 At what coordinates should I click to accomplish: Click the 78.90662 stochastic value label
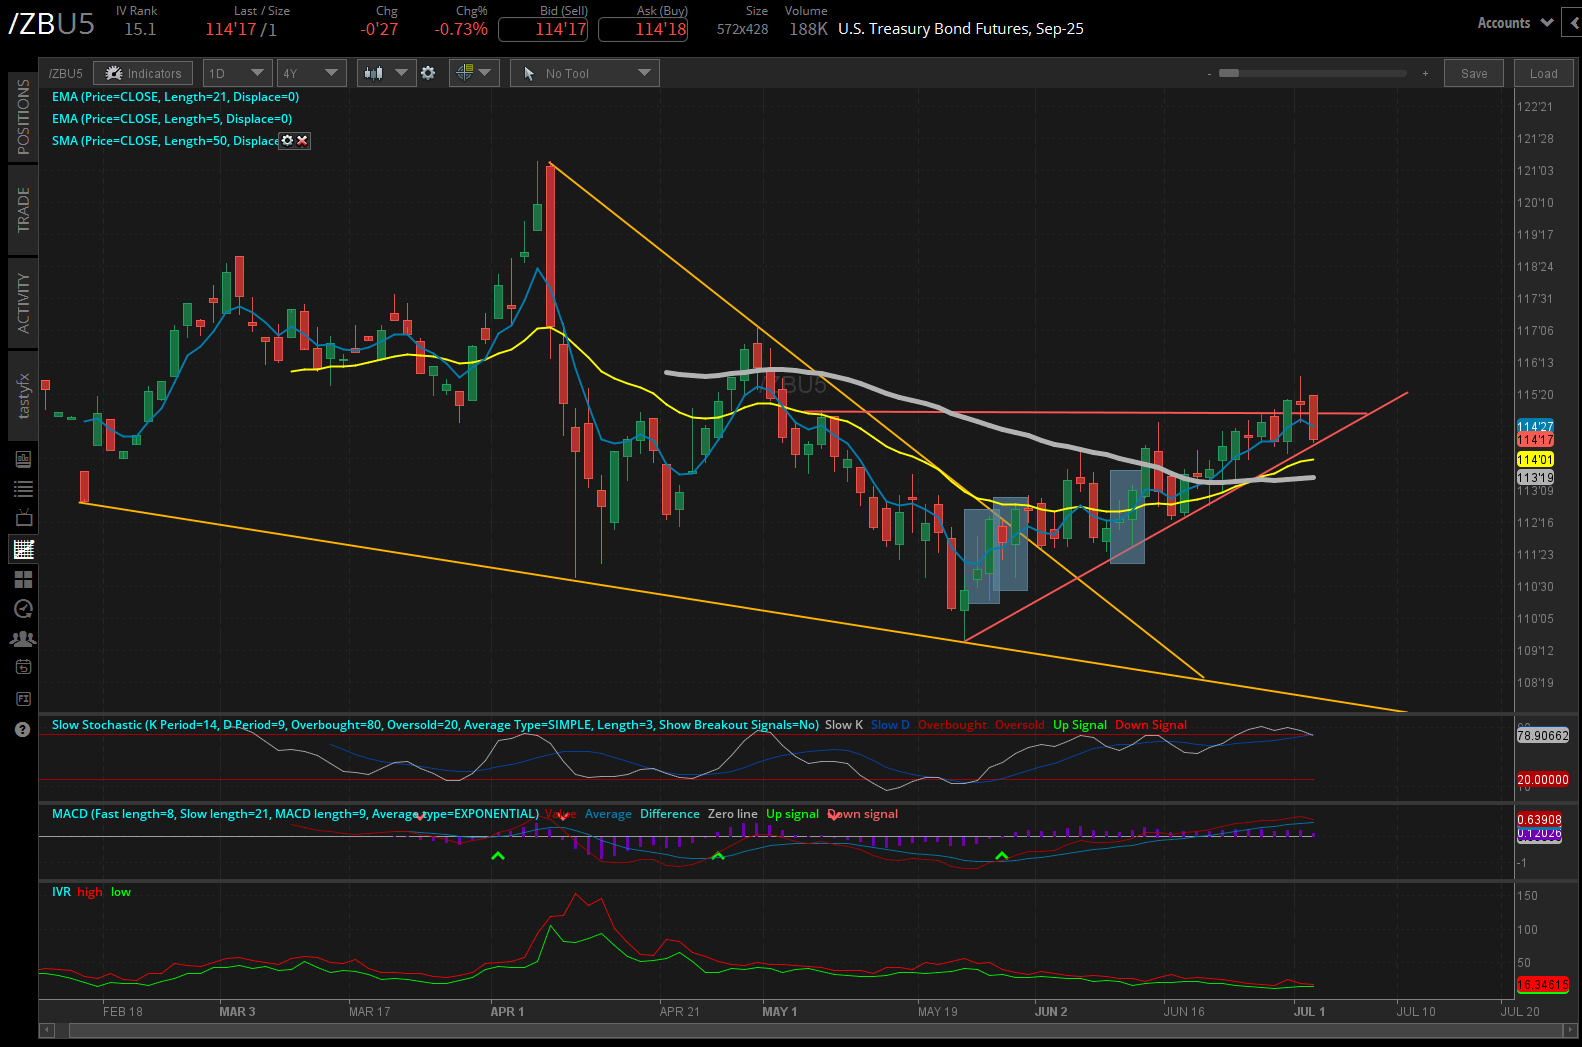[1543, 736]
